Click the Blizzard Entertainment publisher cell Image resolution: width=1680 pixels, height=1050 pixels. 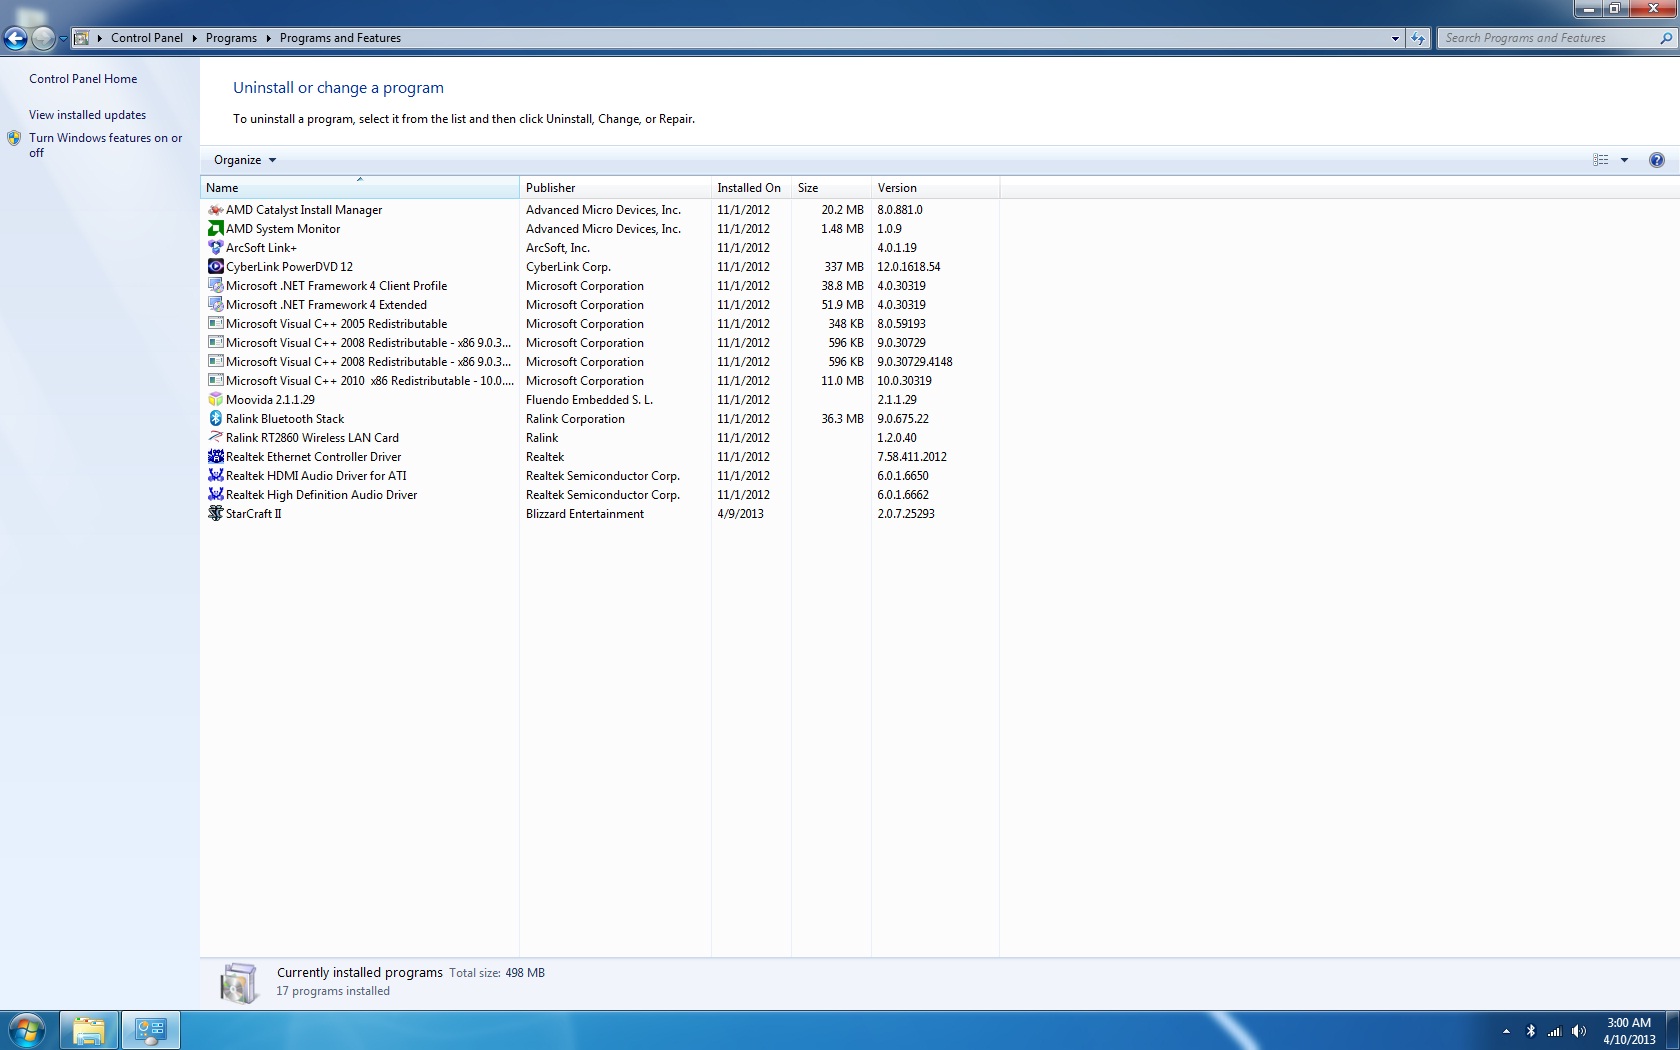(585, 514)
